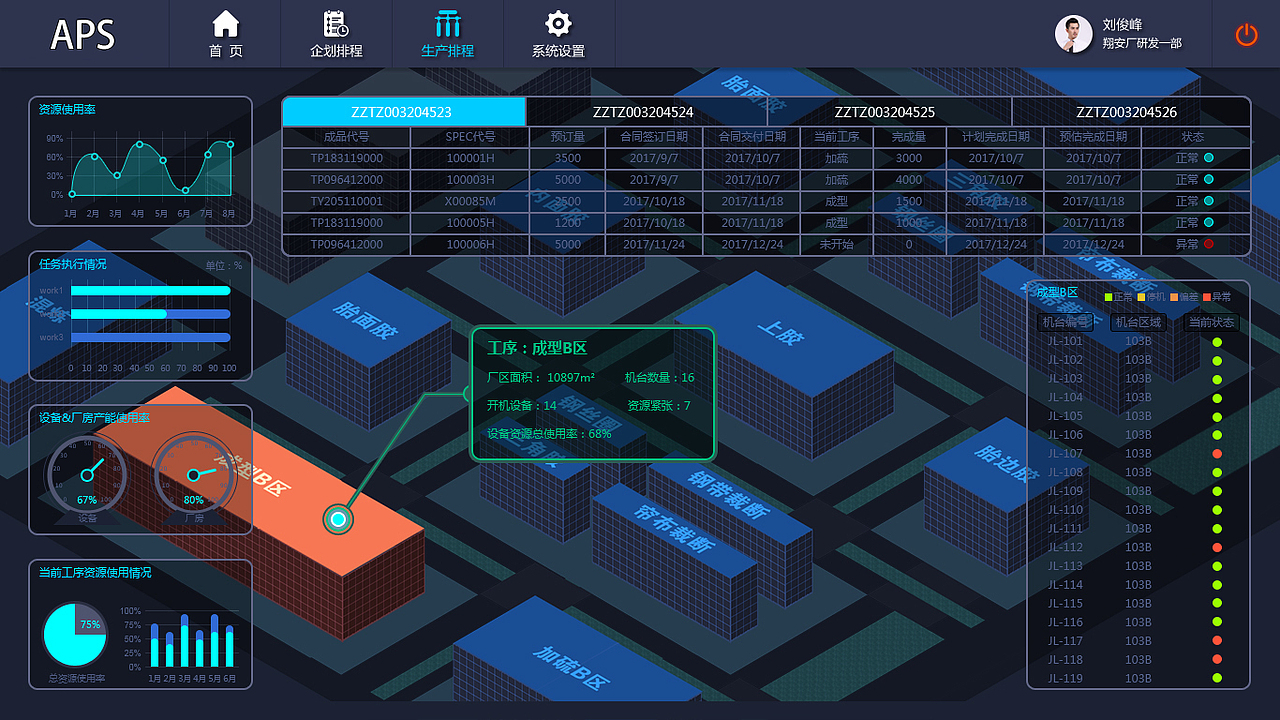Switch to order tab ZZTZ003204525
This screenshot has height=720, width=1280.
[888, 112]
